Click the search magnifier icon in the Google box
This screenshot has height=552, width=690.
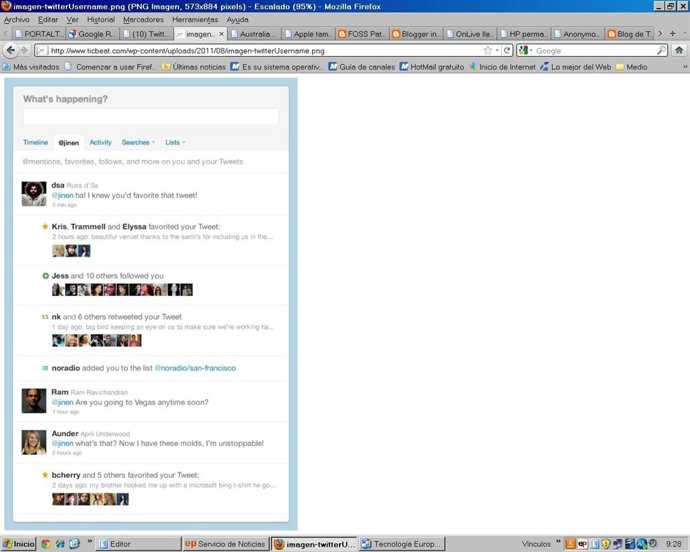click(x=661, y=50)
